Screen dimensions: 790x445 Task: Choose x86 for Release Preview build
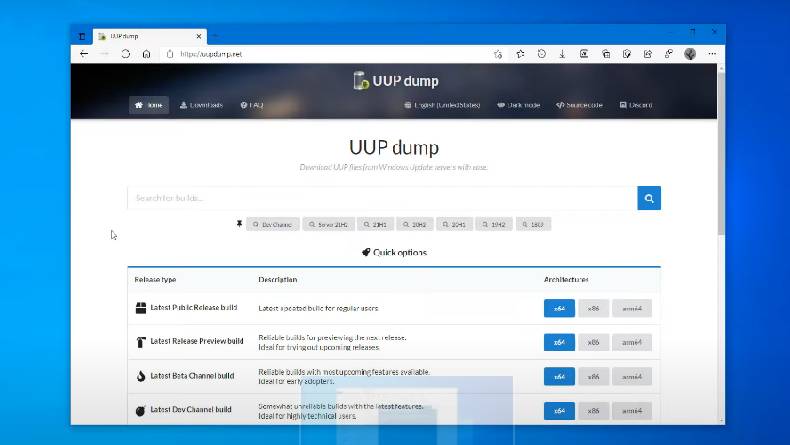[594, 342]
